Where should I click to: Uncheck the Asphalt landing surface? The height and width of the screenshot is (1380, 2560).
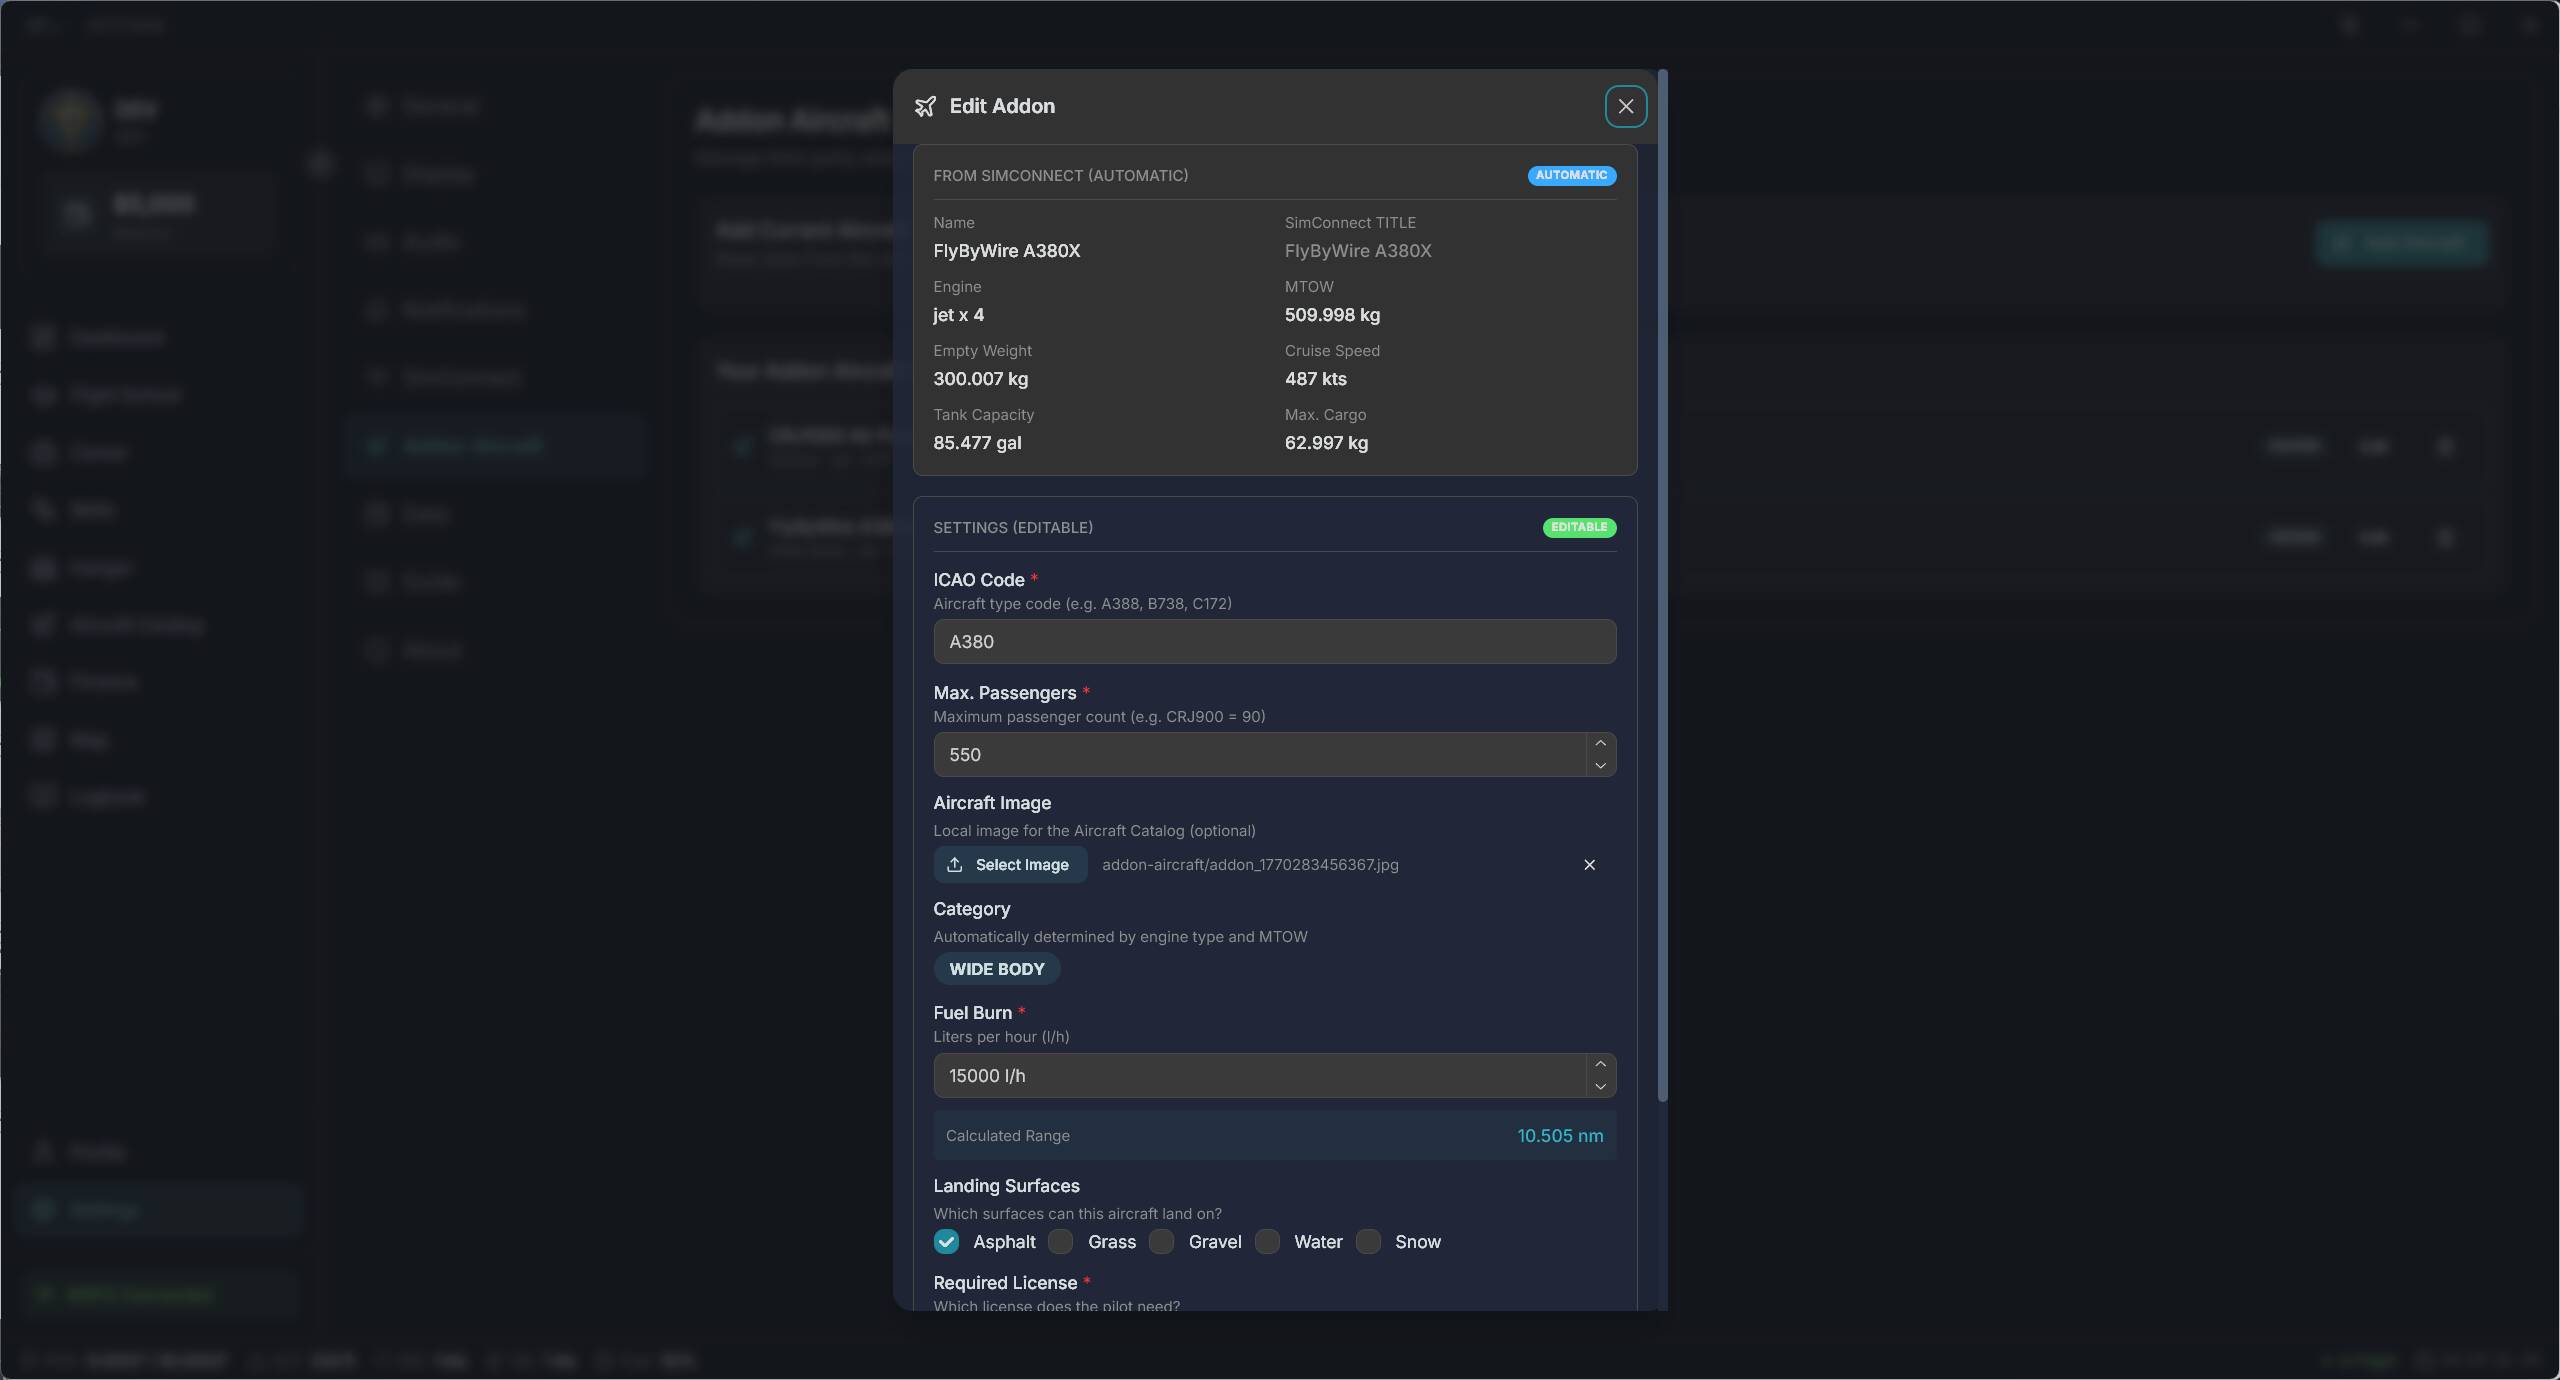[x=946, y=1242]
